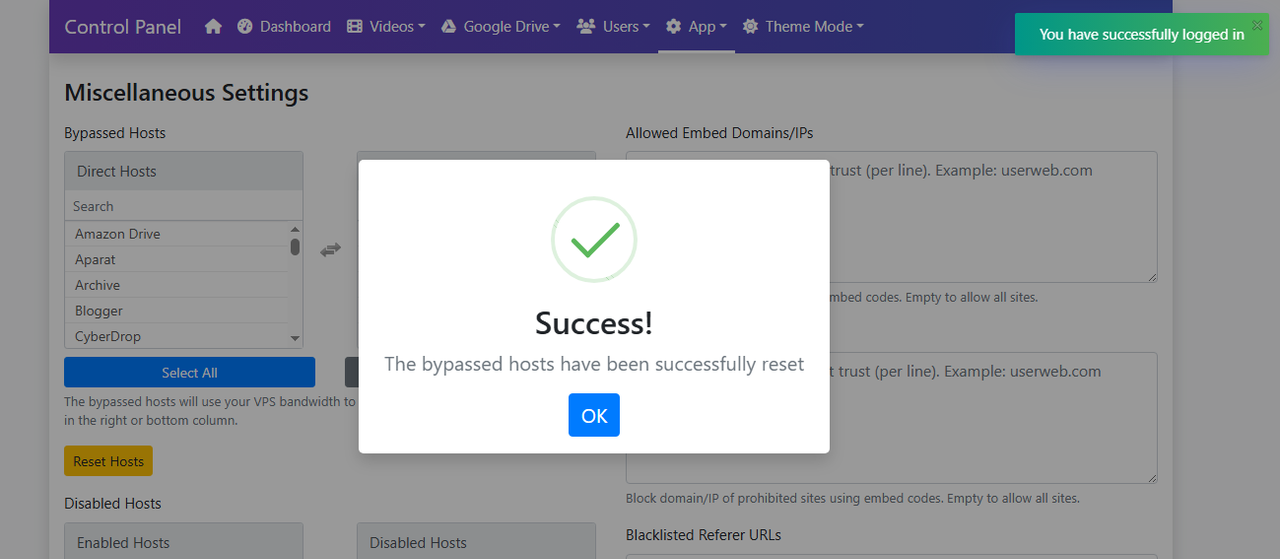Viewport: 1280px width, 559px height.
Task: Expand the Theme Mode dropdown
Action: coord(803,27)
